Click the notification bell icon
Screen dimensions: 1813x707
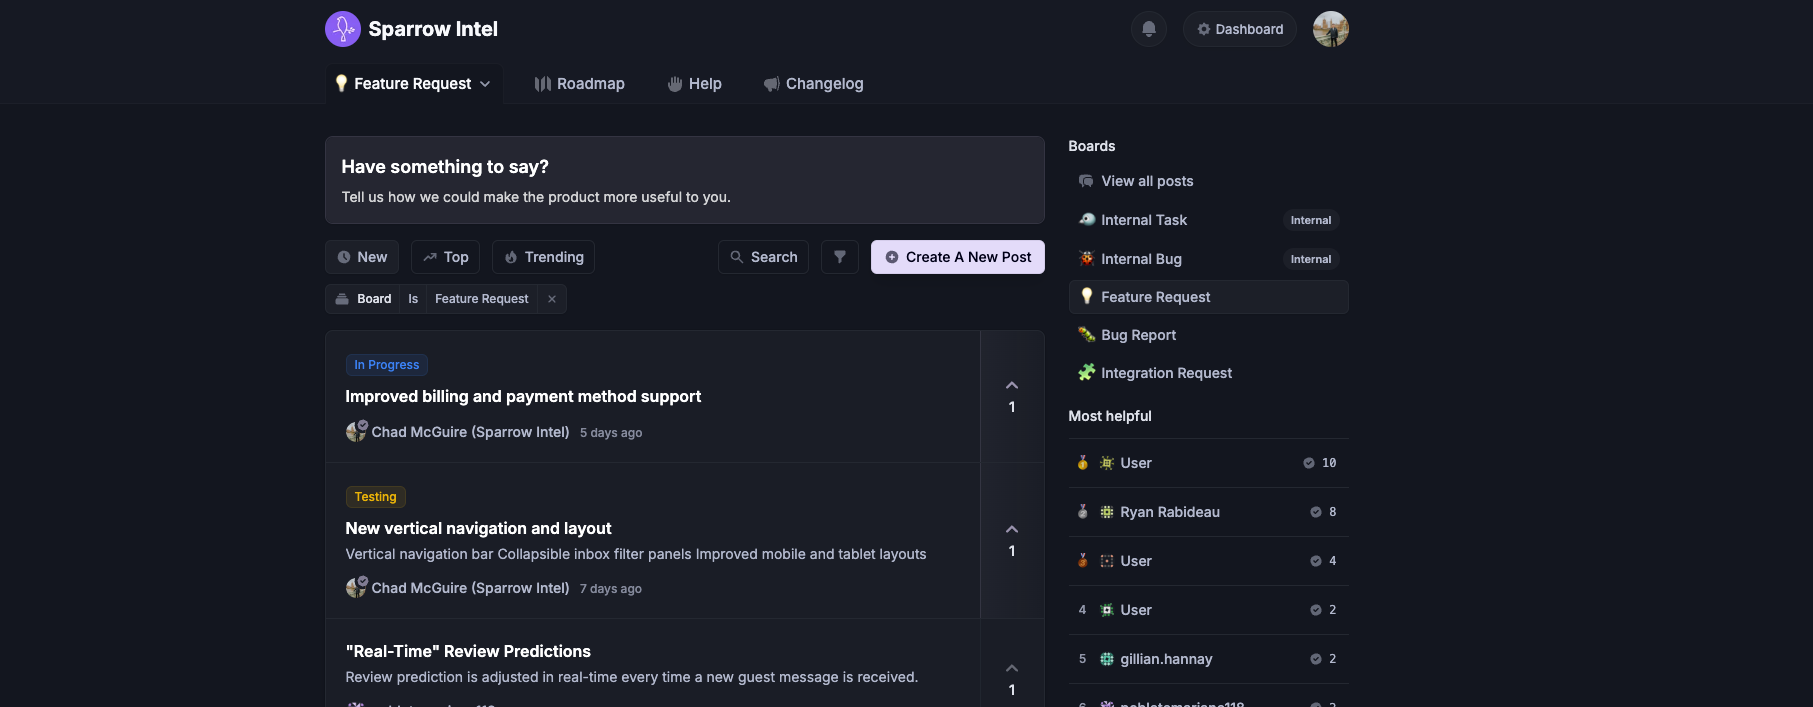click(1148, 29)
